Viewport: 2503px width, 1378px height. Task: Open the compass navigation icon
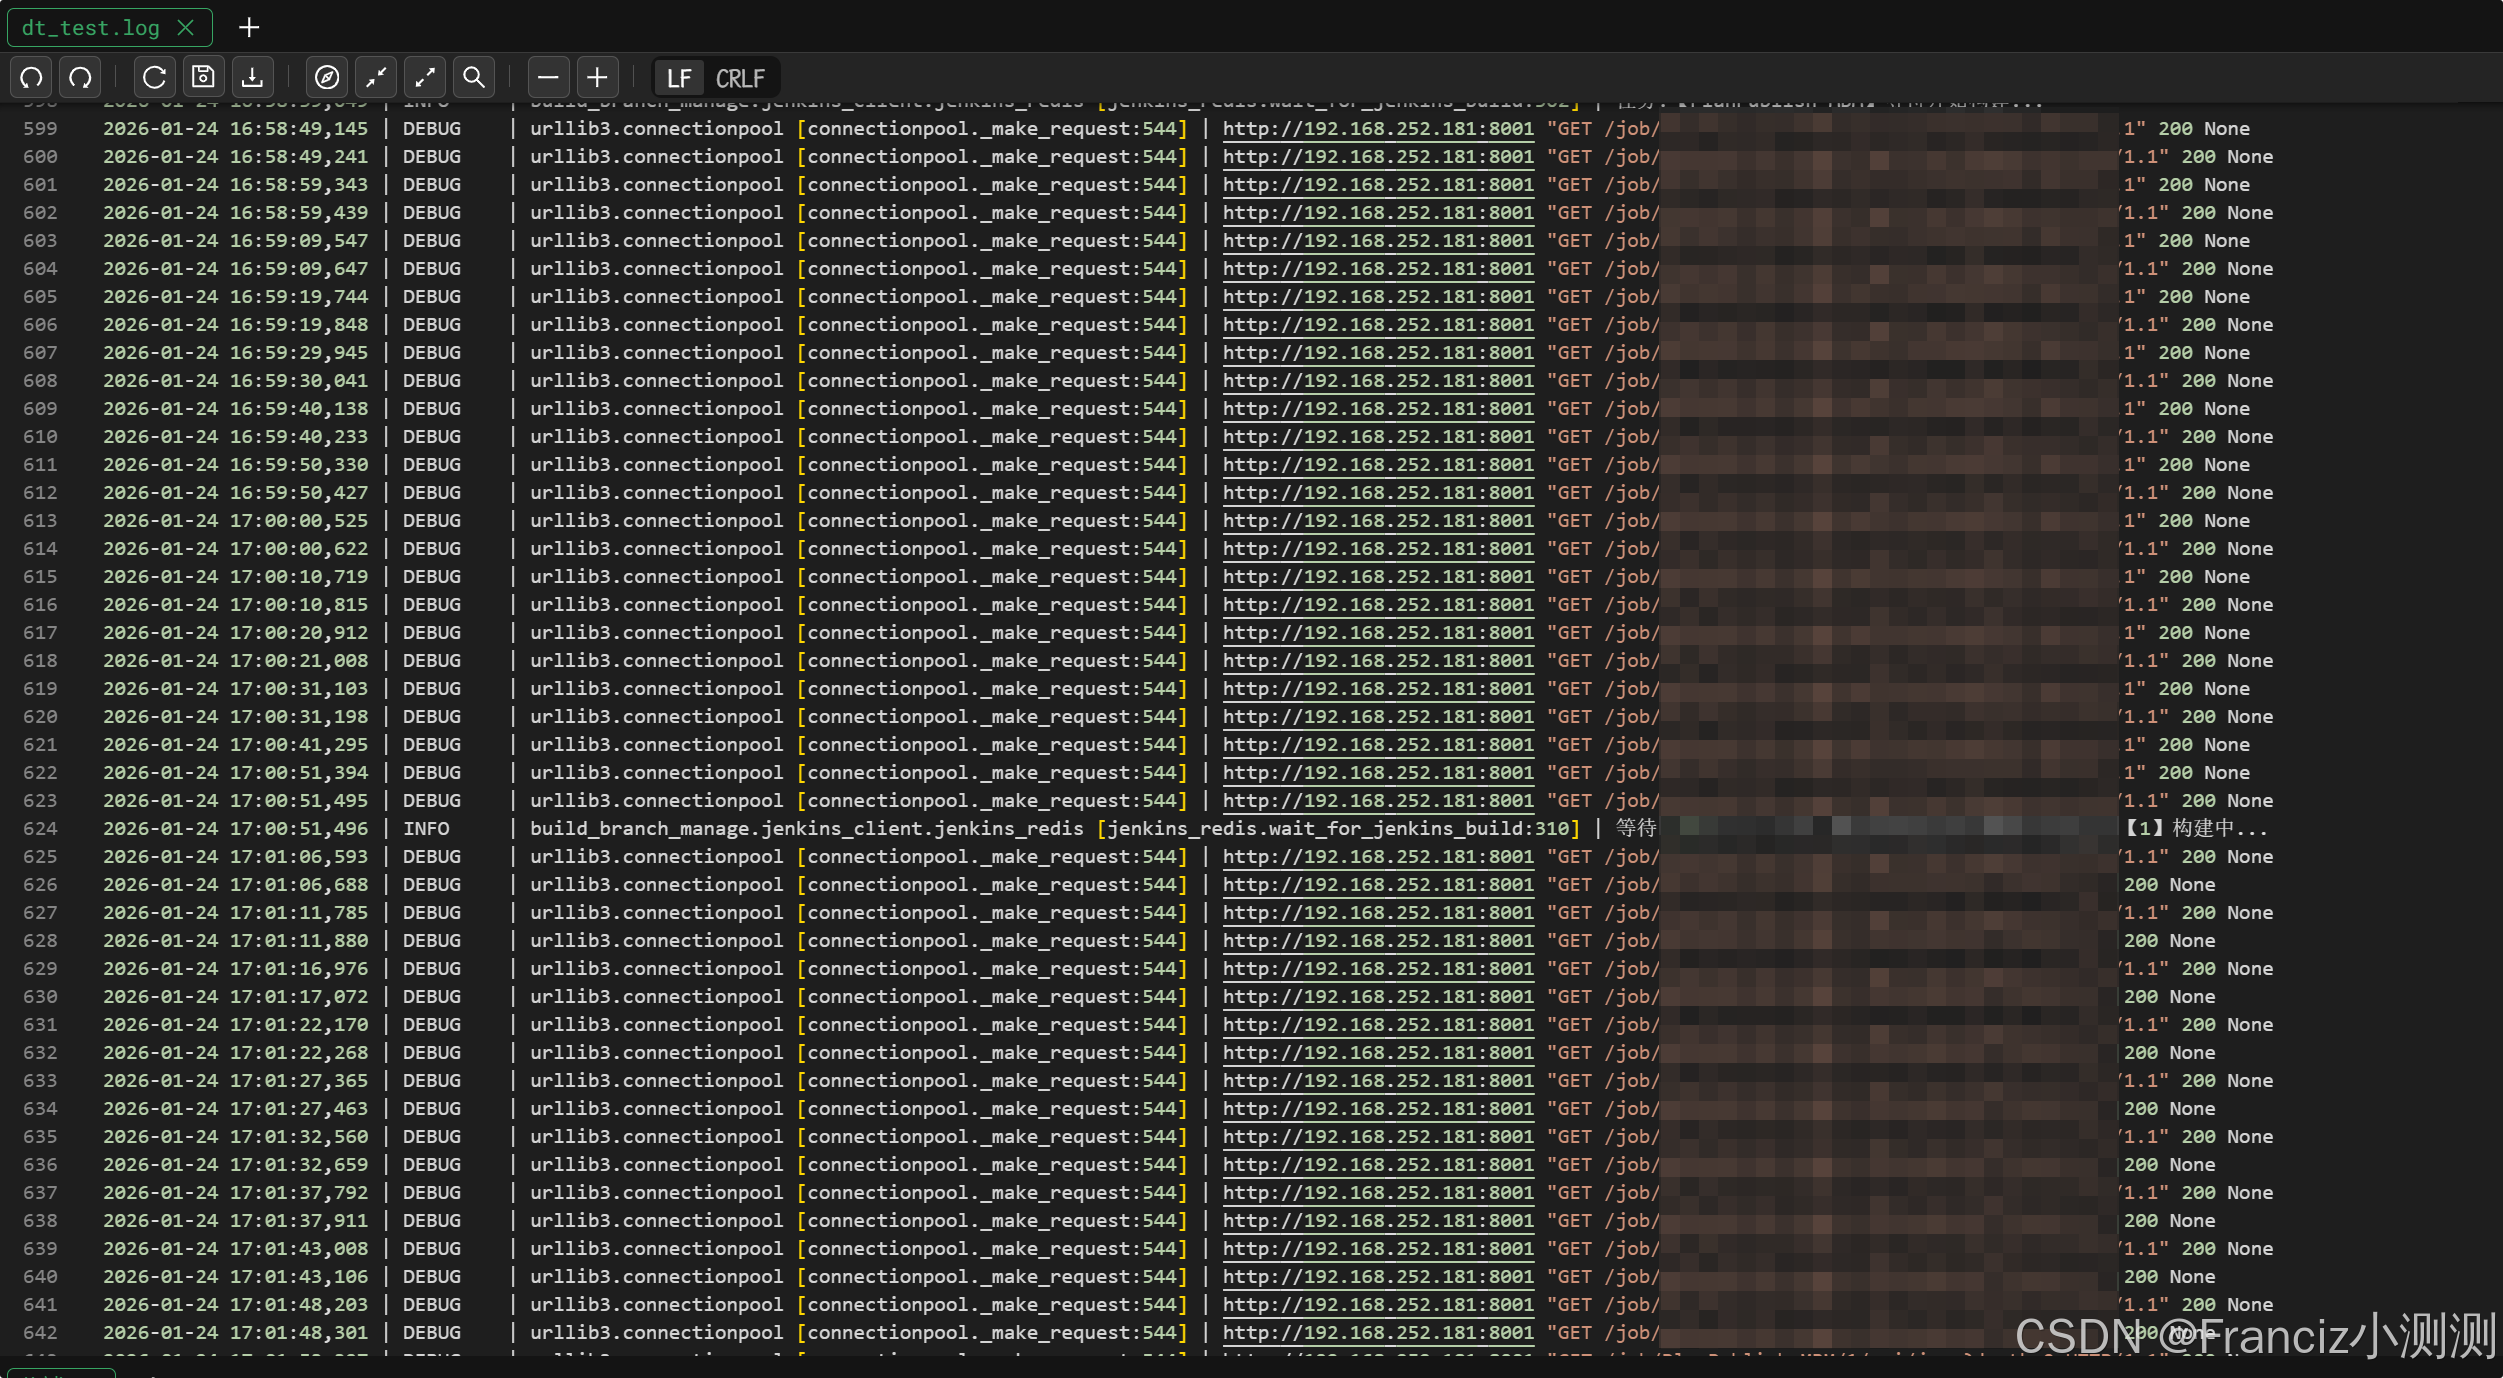(x=327, y=77)
